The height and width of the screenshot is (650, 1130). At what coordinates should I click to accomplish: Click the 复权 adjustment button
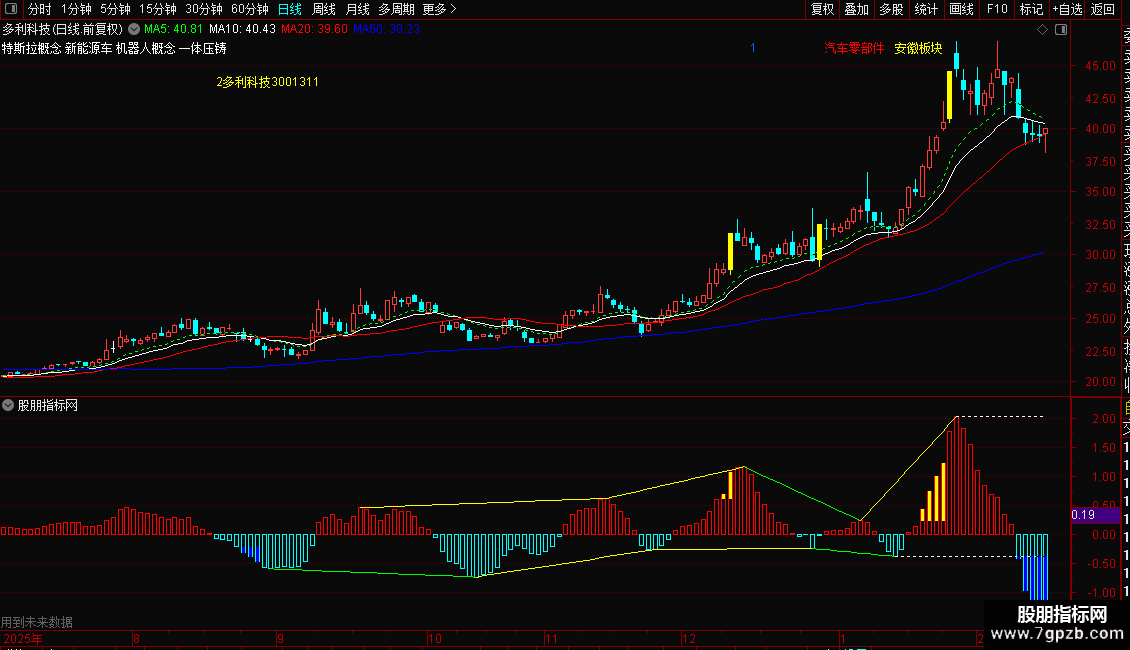822,9
